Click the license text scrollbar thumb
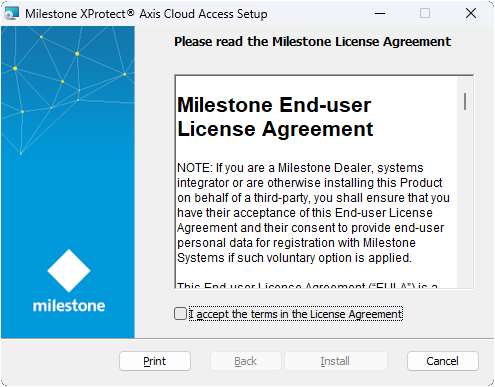 click(x=465, y=102)
